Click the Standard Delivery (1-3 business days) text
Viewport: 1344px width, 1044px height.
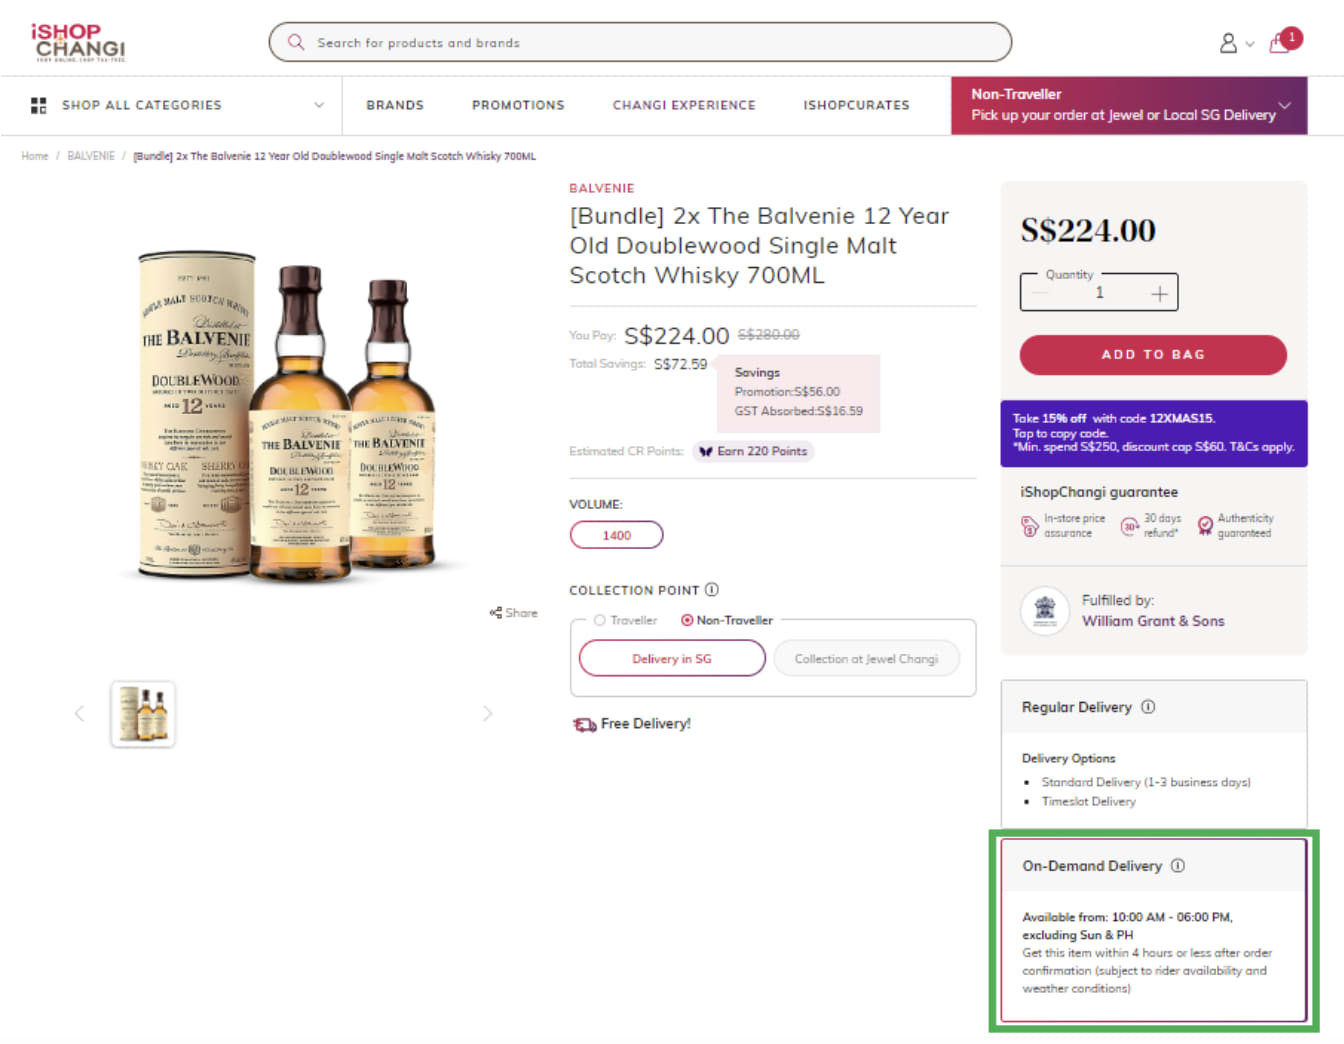click(1146, 782)
